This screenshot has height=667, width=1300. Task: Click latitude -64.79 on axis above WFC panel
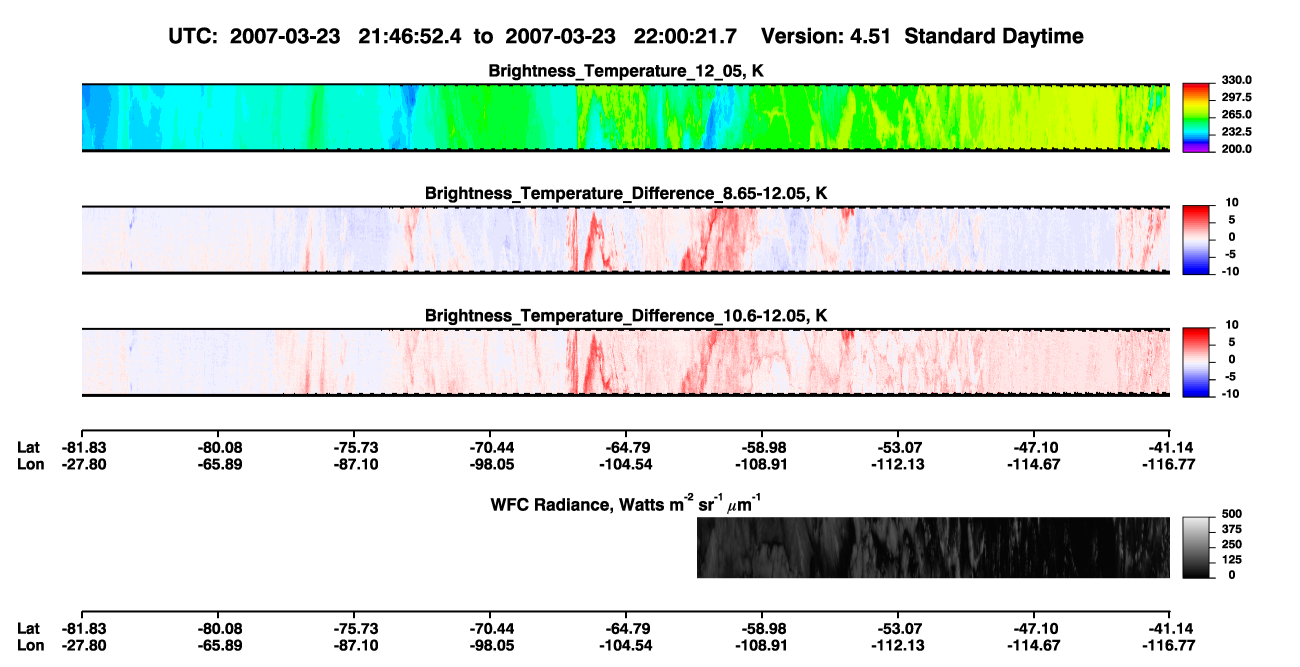click(626, 447)
